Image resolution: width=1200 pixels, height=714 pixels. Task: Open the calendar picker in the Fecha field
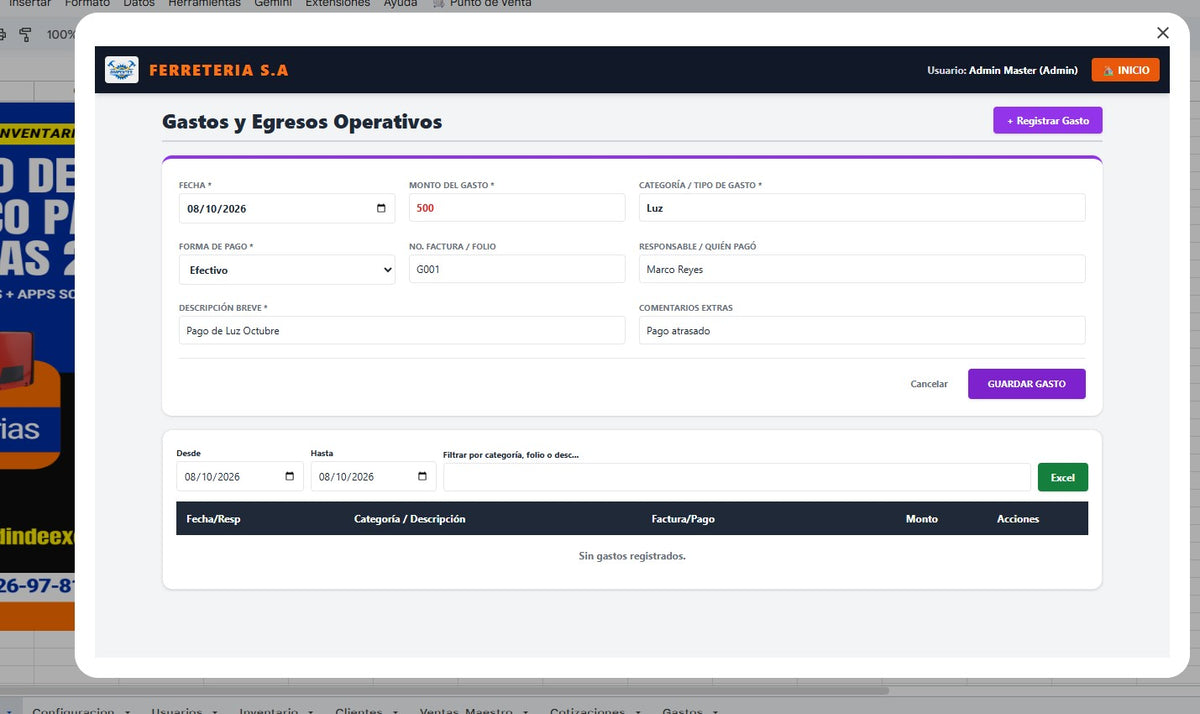[381, 208]
